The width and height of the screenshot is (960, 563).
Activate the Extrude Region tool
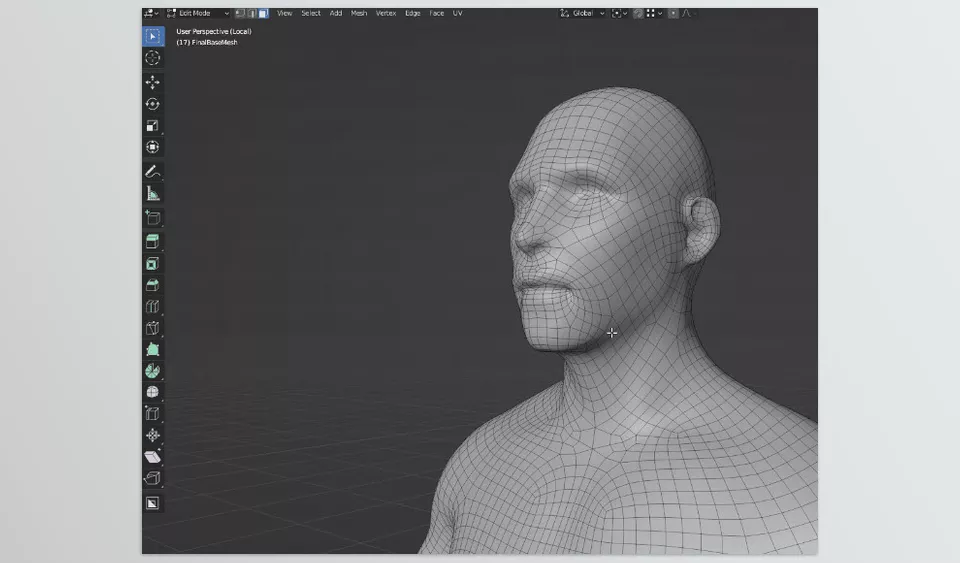click(x=153, y=242)
